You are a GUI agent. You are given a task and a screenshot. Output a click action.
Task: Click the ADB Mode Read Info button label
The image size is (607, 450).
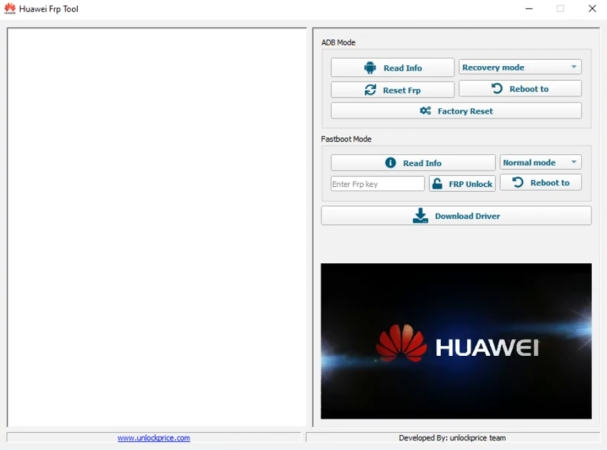click(403, 68)
